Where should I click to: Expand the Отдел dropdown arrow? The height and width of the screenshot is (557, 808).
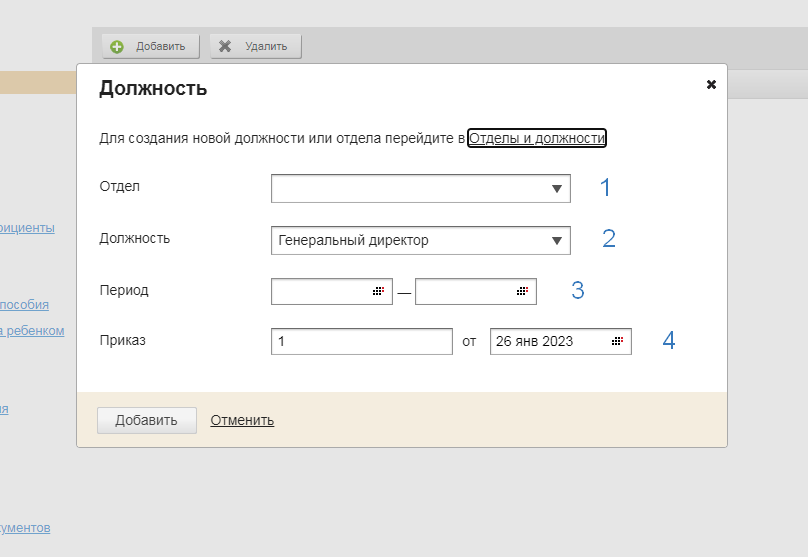click(x=556, y=189)
